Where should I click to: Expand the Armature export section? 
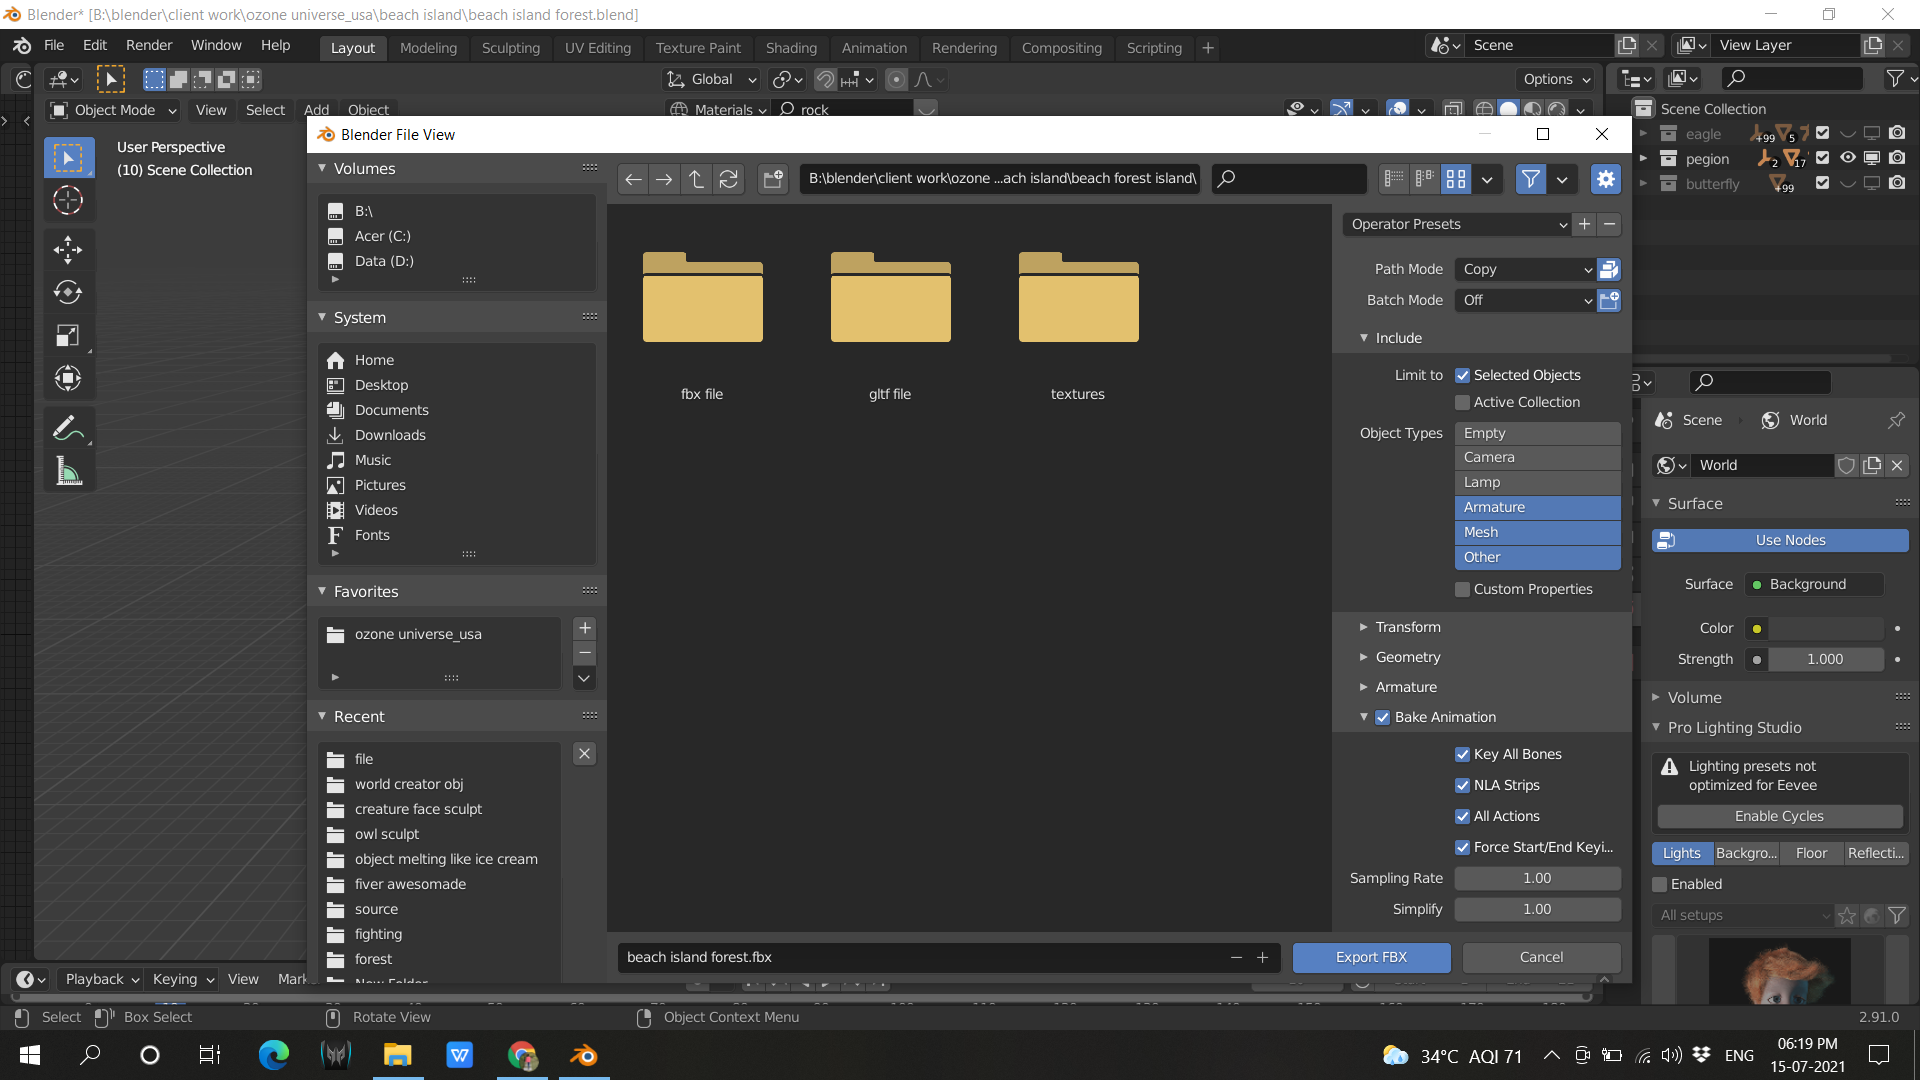click(1406, 687)
